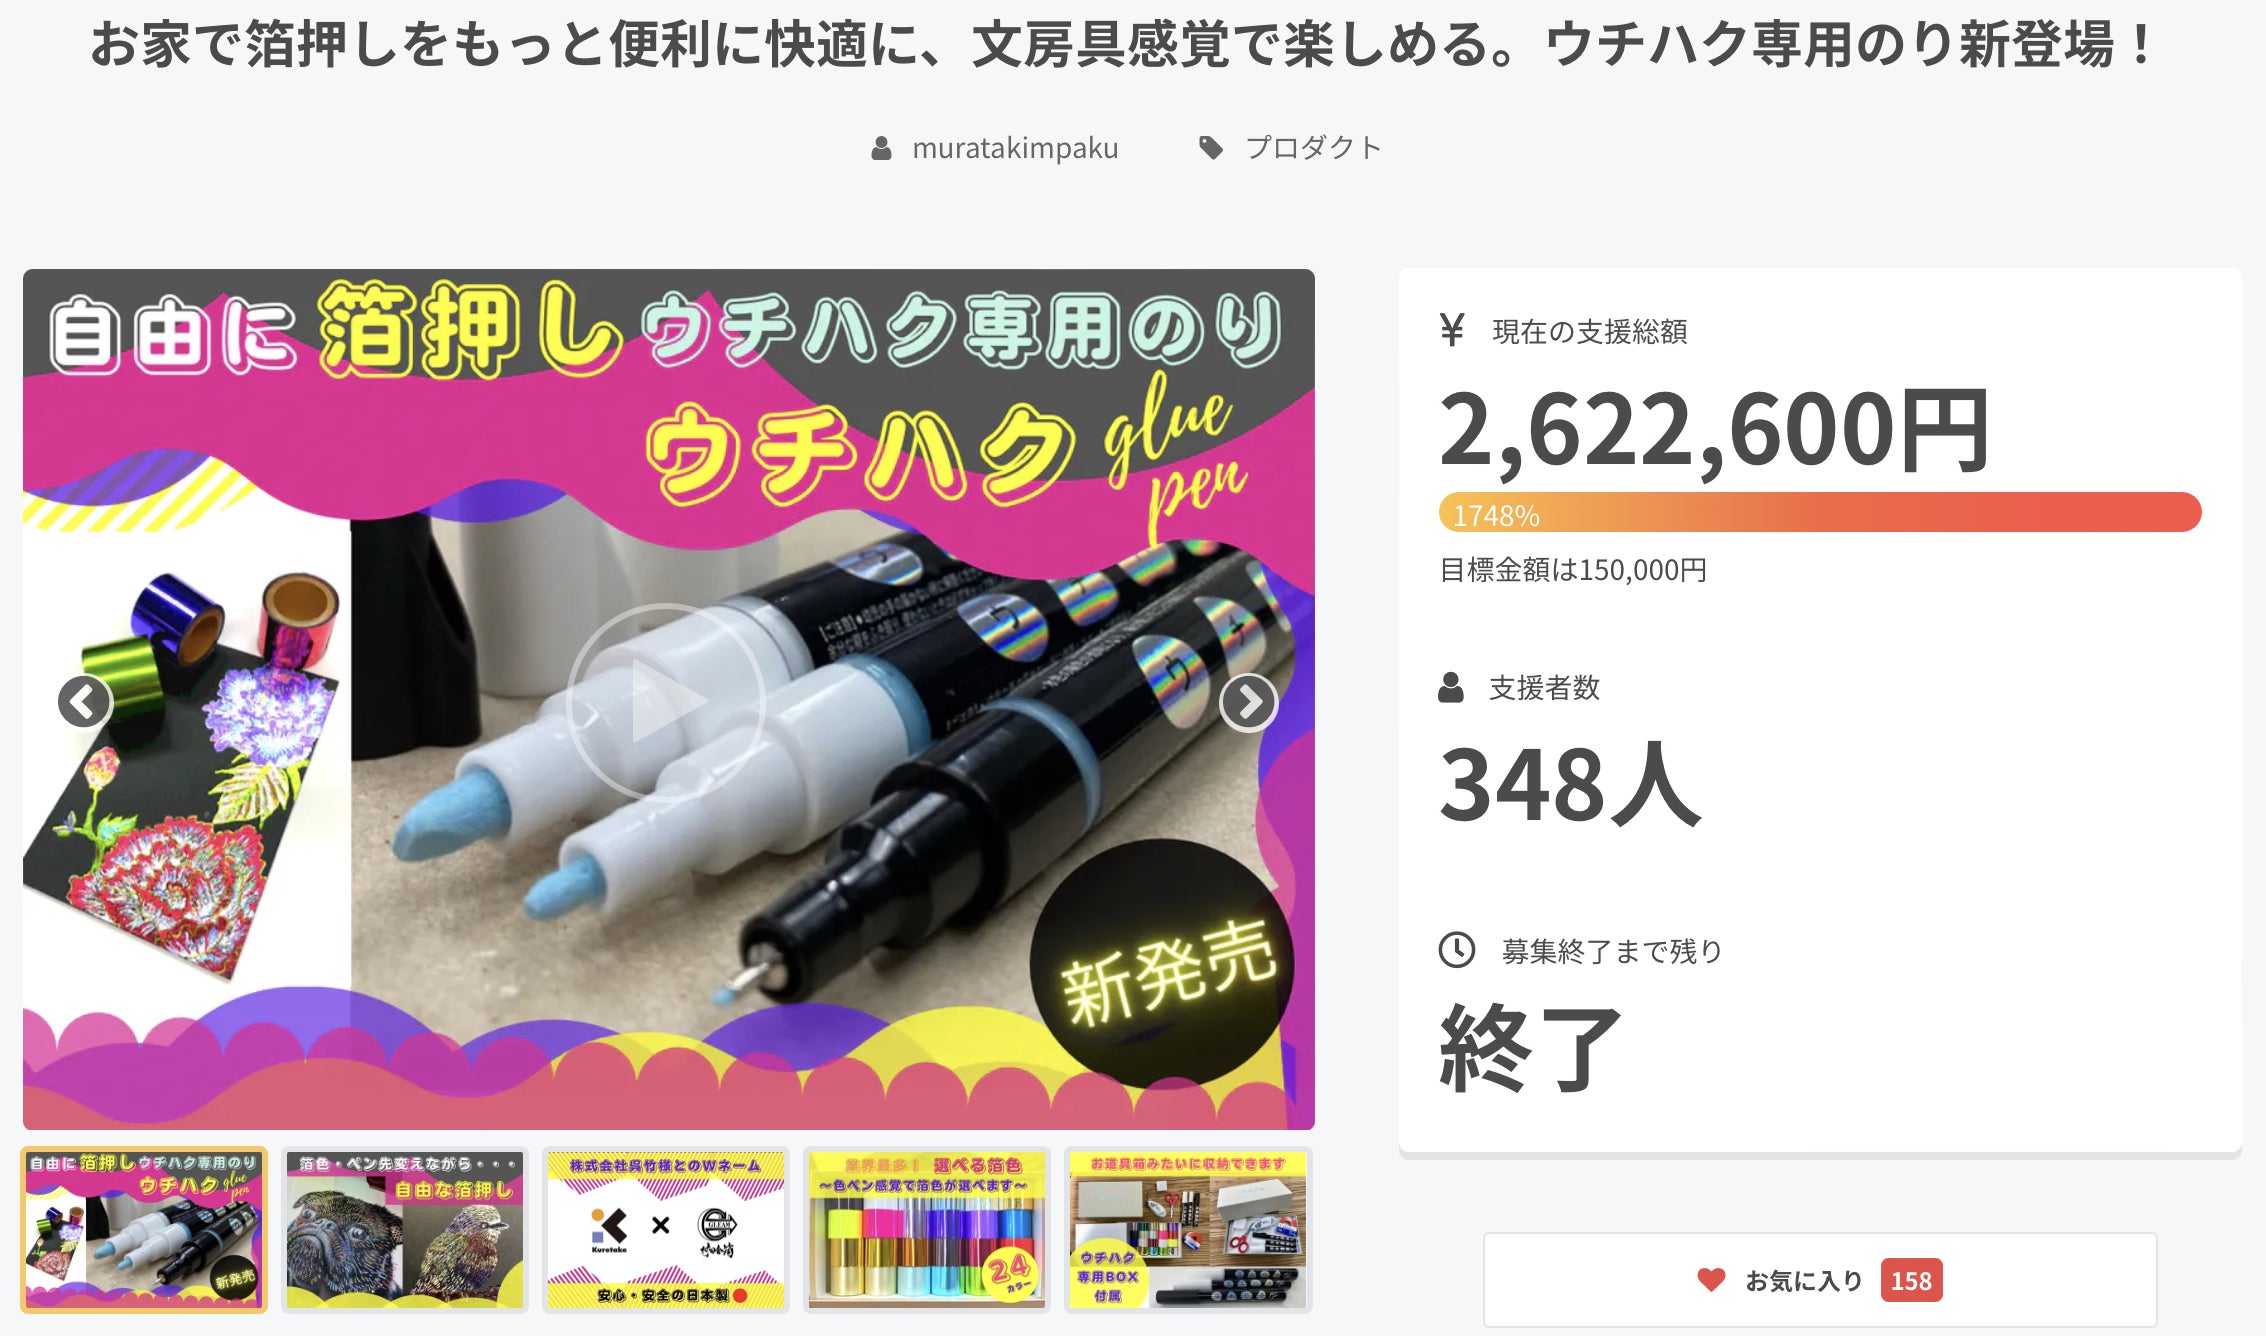The image size is (2266, 1336).
Task: Select thumbnail showing 24 foil colors
Action: pyautogui.click(x=927, y=1230)
